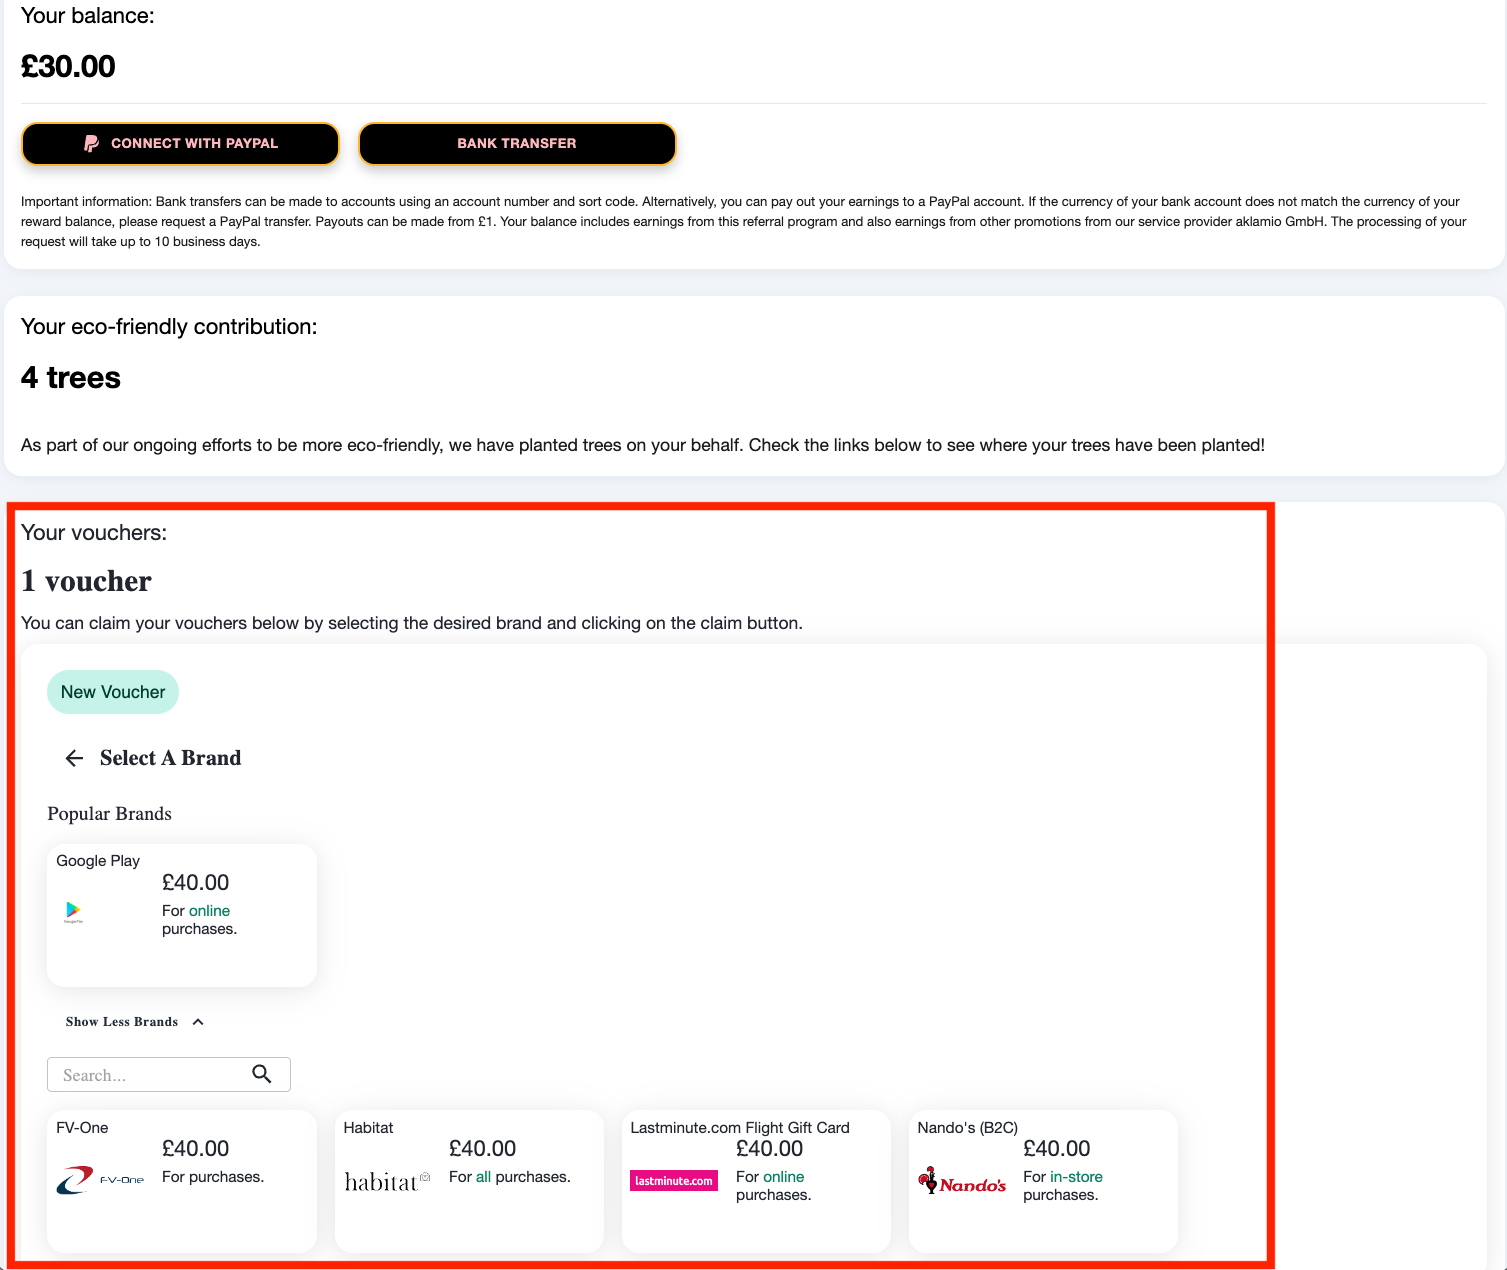Click the PayPal logo icon

(91, 144)
